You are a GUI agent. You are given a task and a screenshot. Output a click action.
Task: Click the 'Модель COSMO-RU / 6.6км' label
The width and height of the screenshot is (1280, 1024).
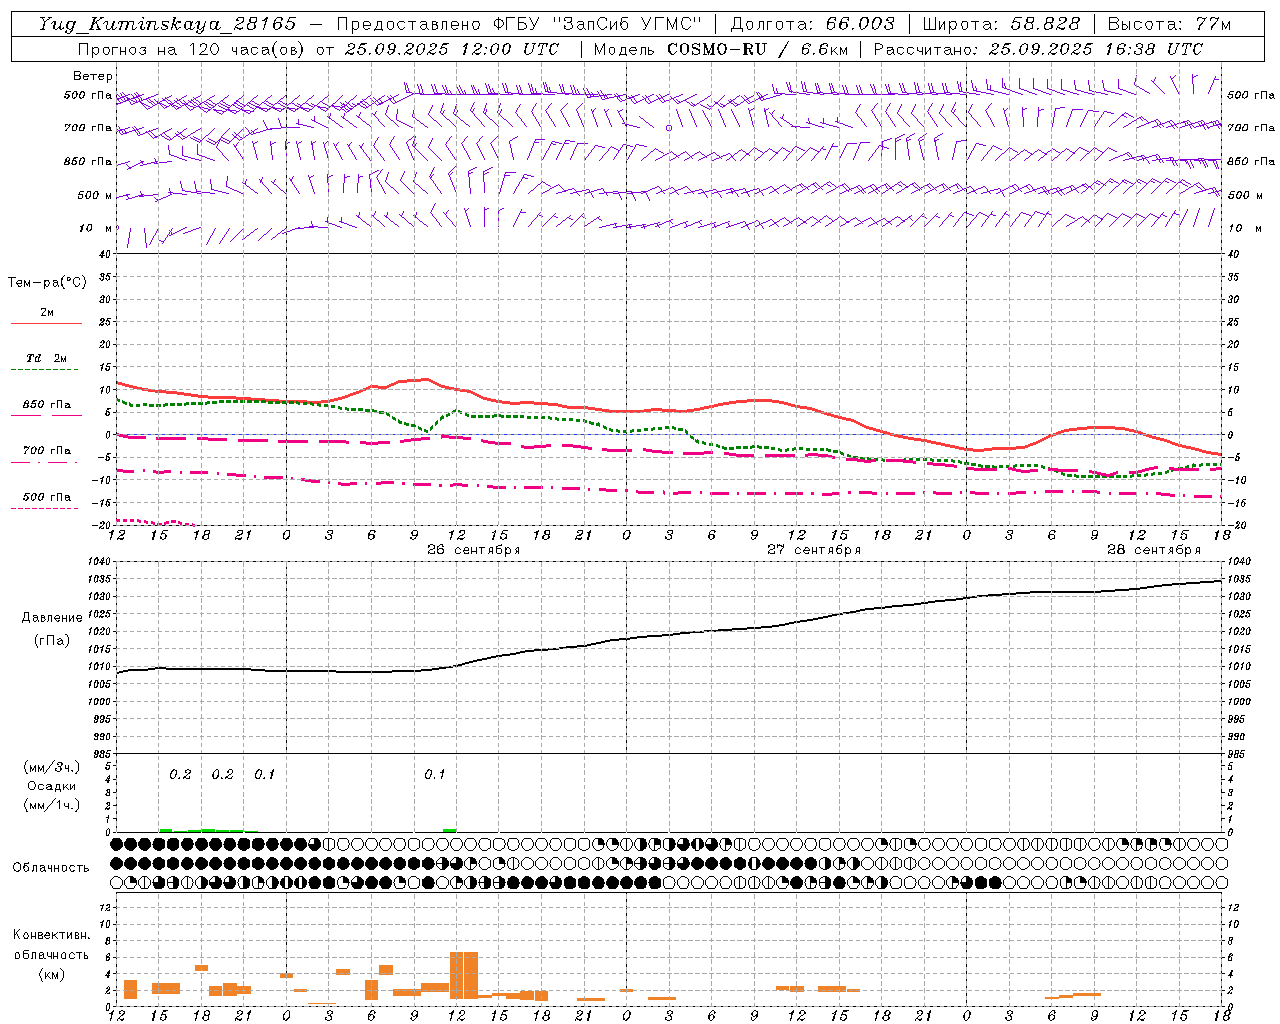click(721, 49)
